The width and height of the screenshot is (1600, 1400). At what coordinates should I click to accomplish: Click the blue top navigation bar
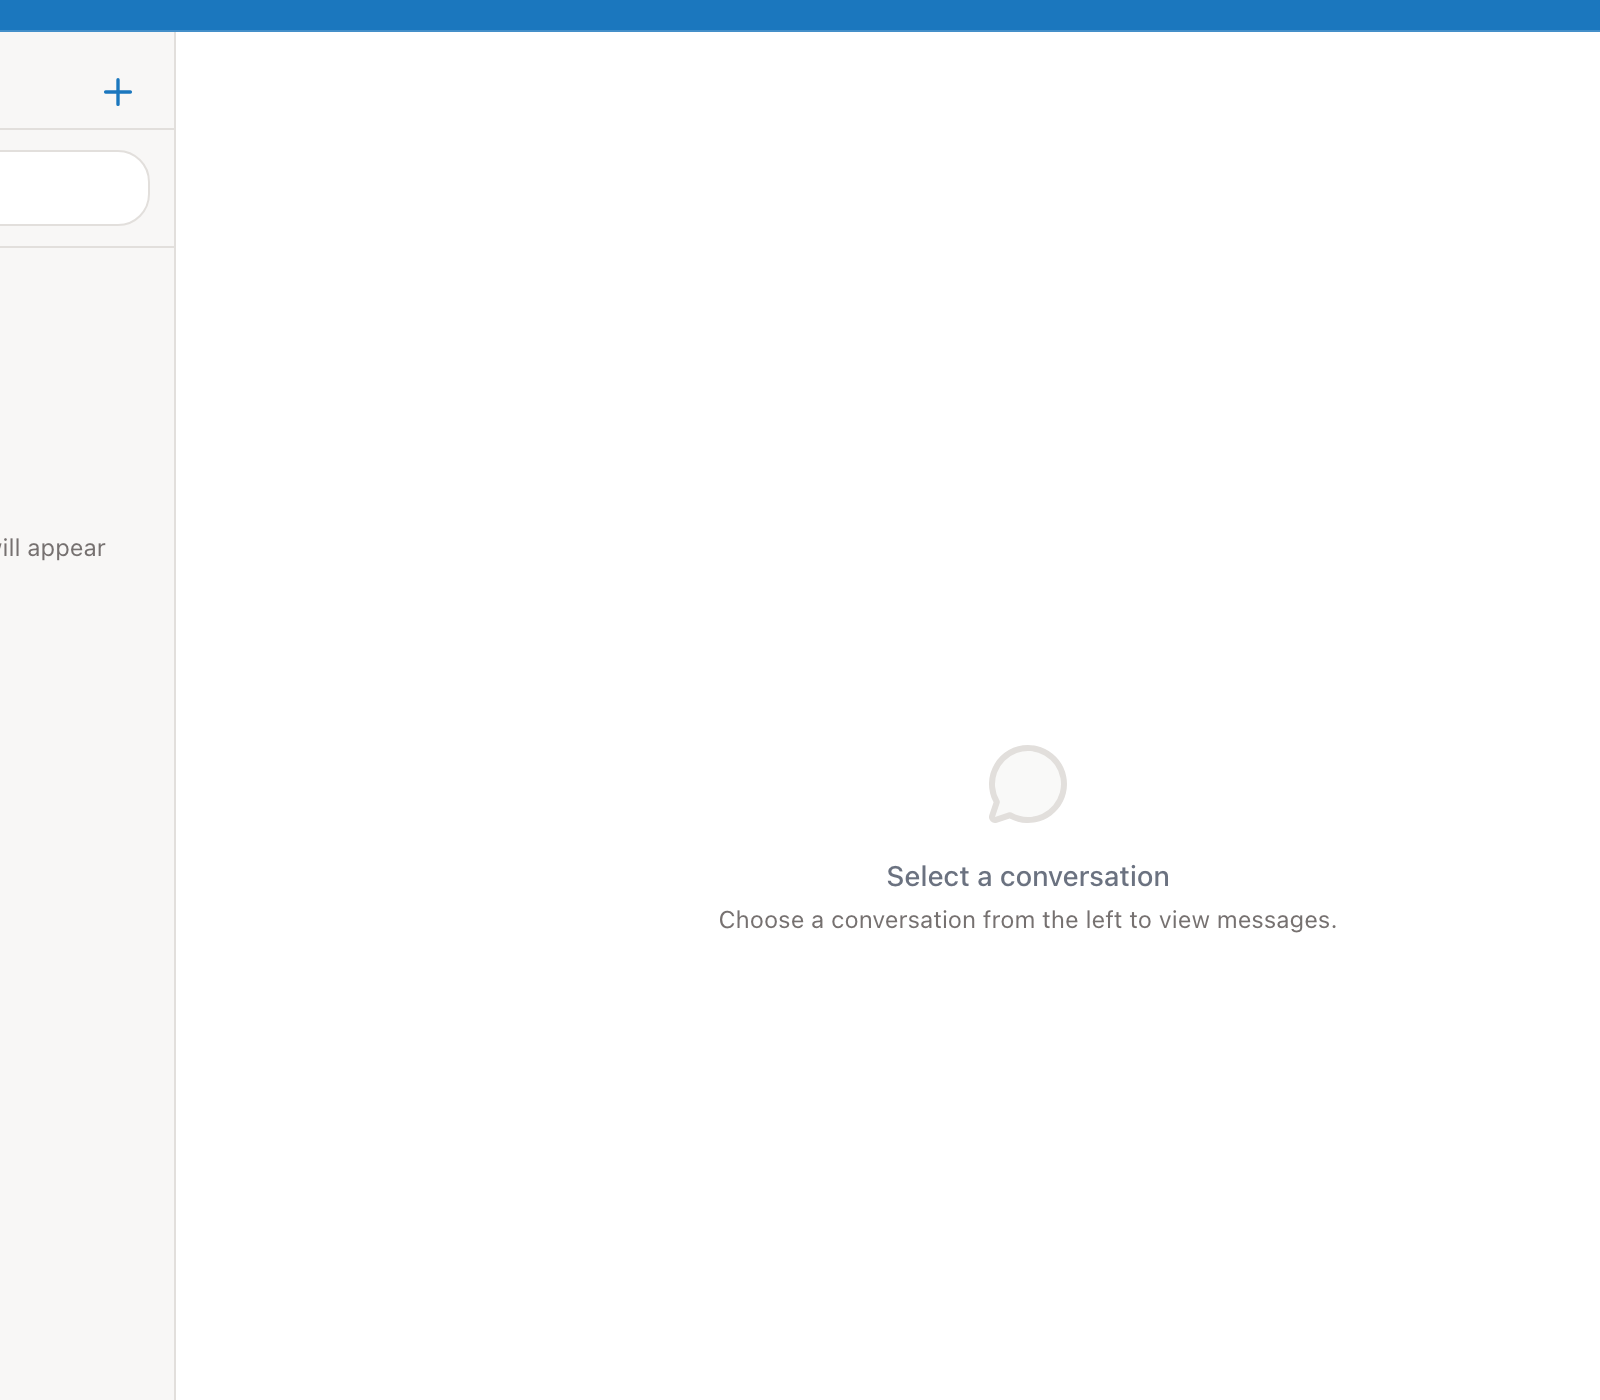(800, 15)
